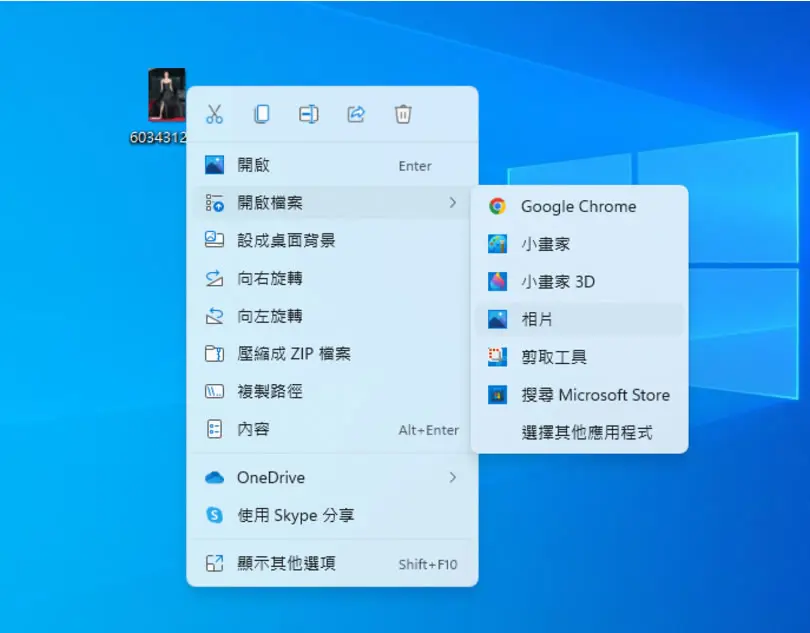Select 相片 app from submenu
This screenshot has width=810, height=633.
click(x=580, y=319)
